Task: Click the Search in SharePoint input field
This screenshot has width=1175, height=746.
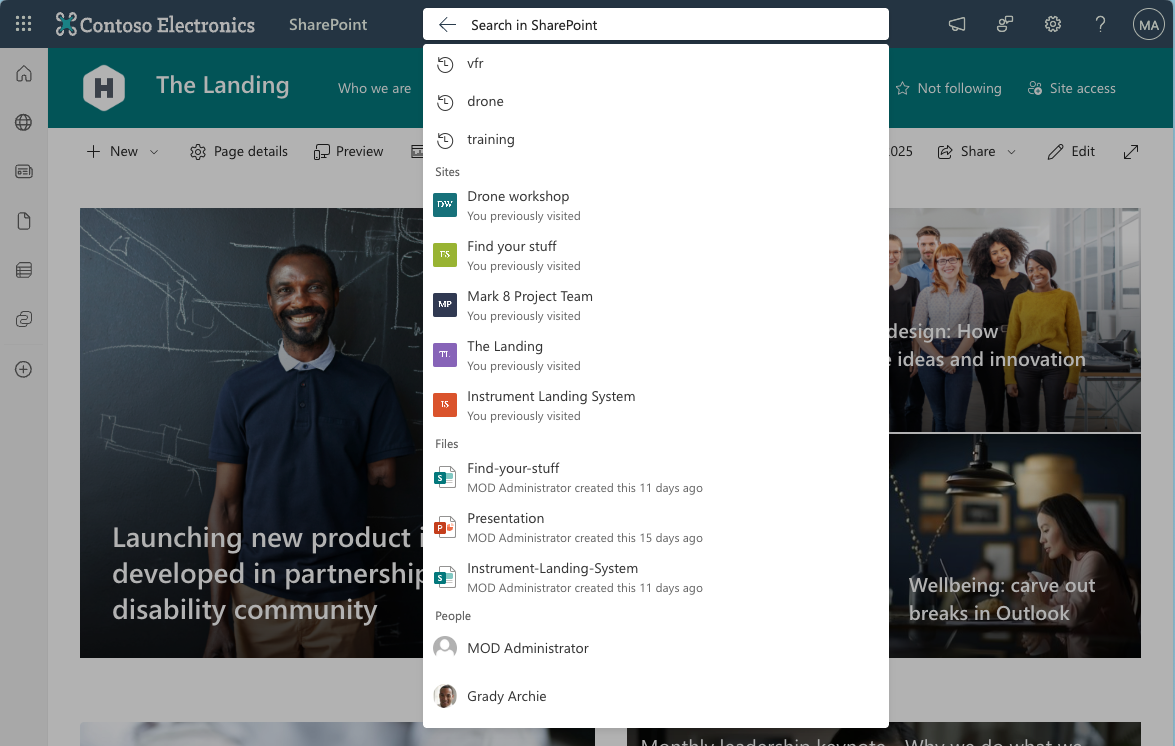Action: tap(670, 25)
